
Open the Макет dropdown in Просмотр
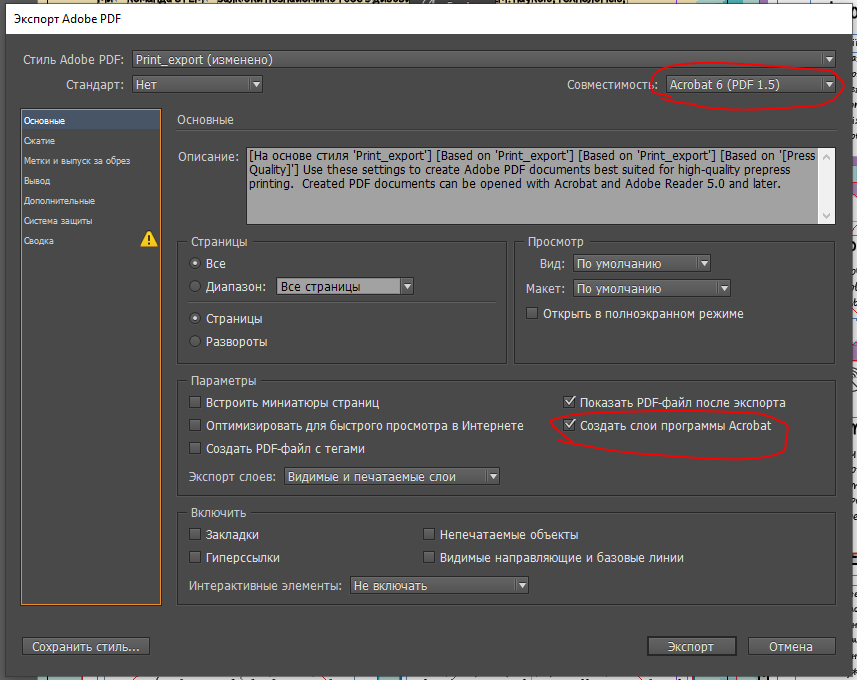[651, 289]
